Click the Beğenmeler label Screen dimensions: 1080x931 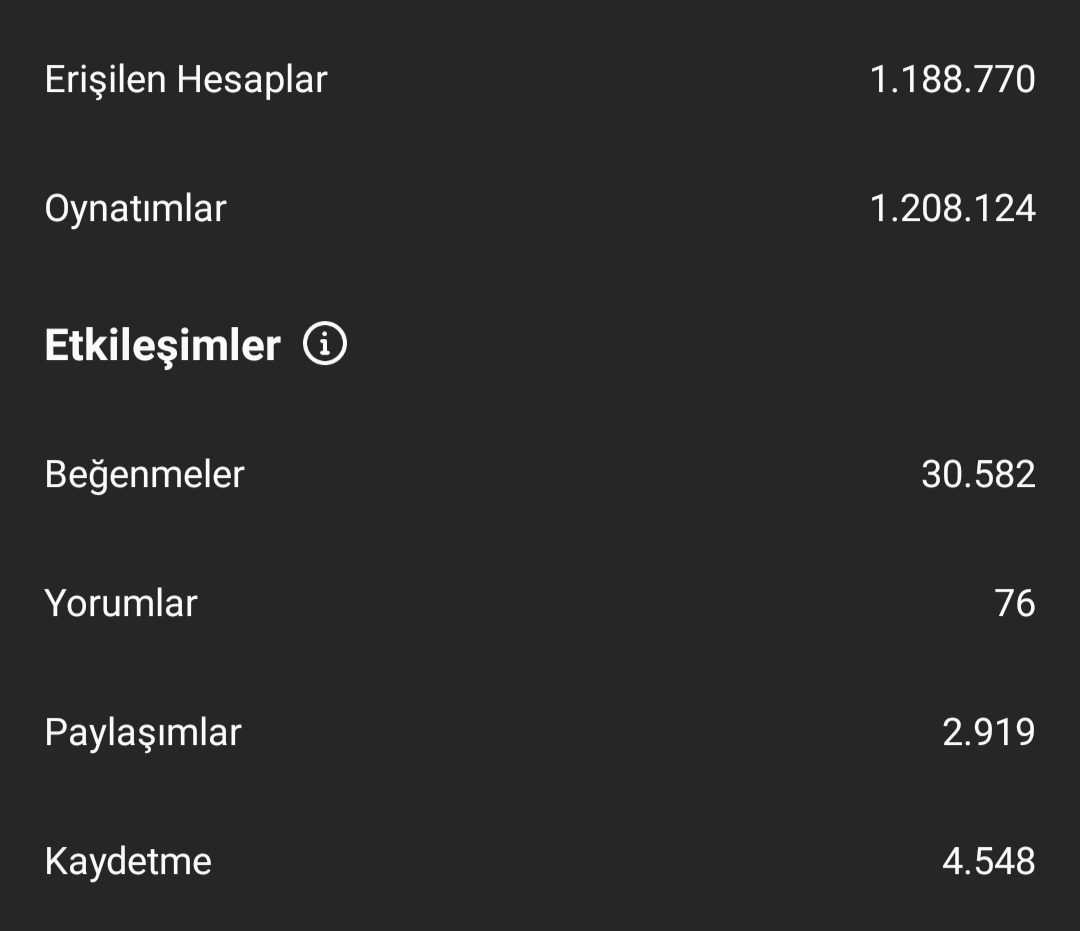coord(145,475)
